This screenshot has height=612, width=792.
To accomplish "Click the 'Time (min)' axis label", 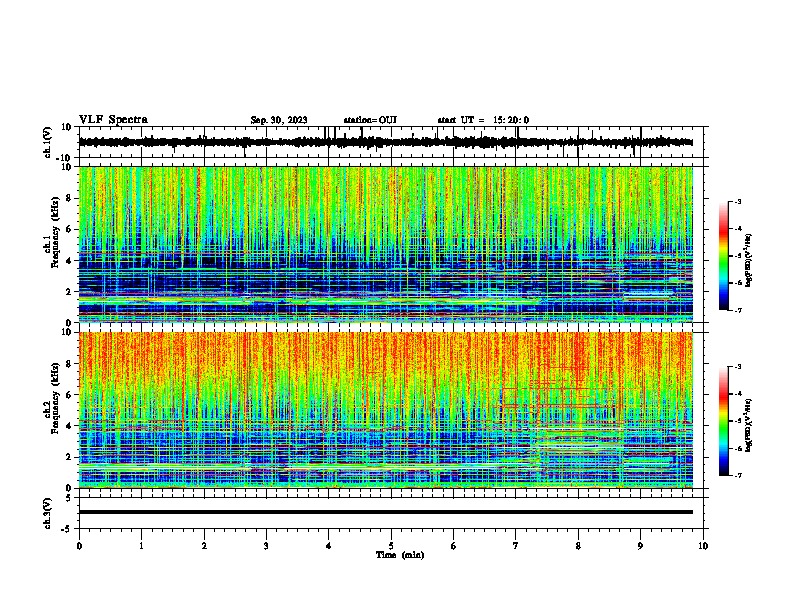I will (400, 555).
